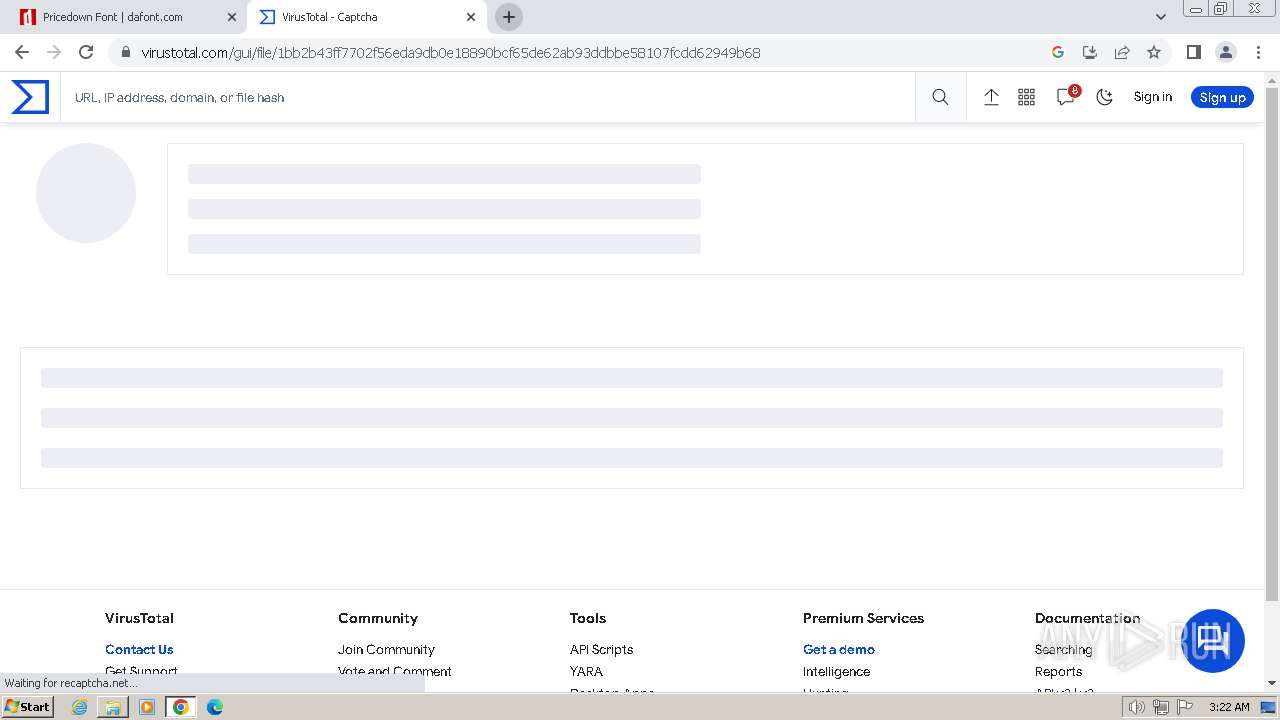Open a new tab with plus button

pyautogui.click(x=509, y=17)
